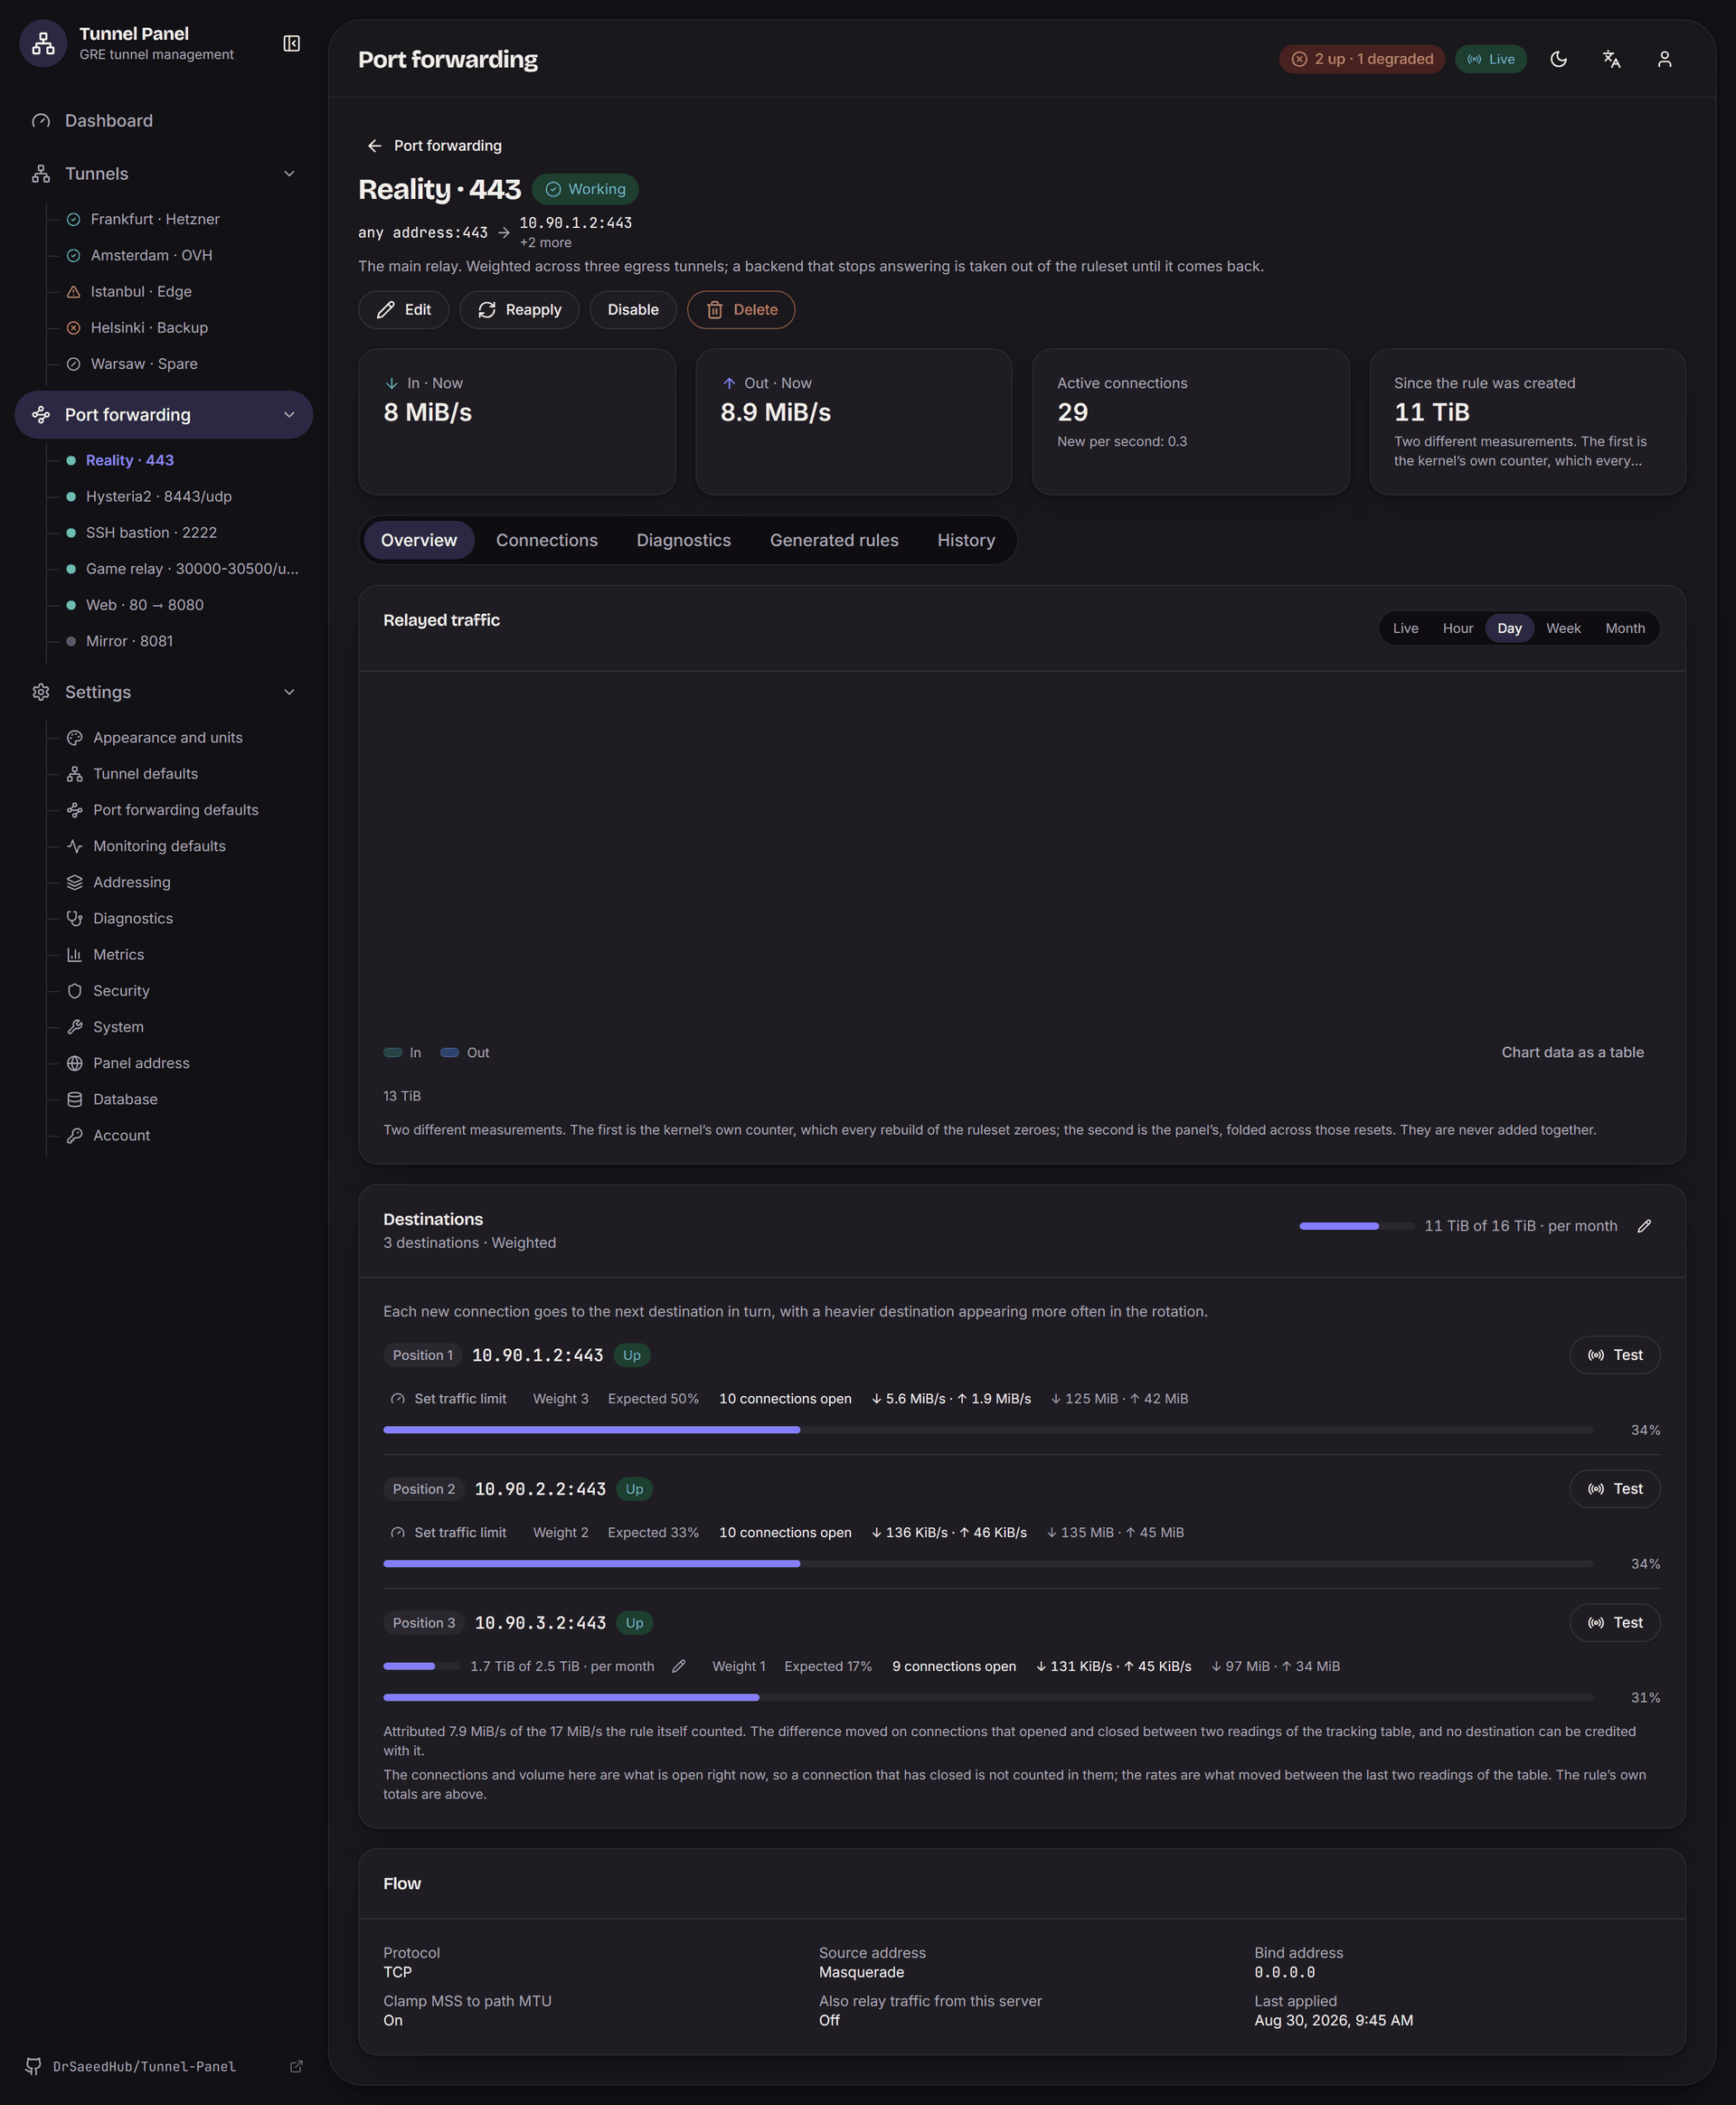Open the language translation menu icon

1611,59
